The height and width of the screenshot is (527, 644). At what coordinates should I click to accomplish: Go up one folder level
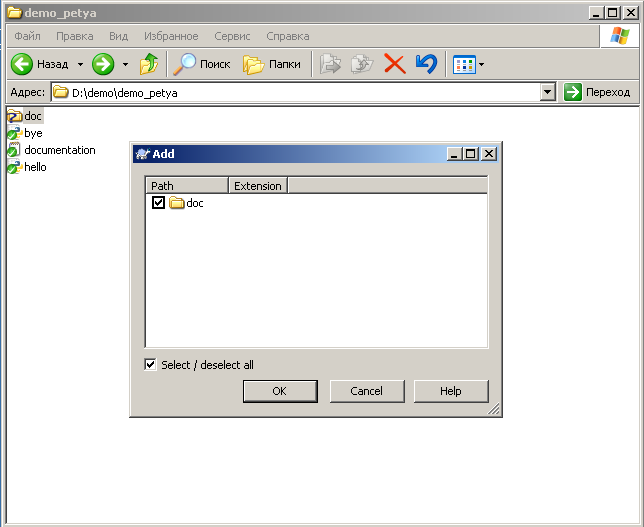pyautogui.click(x=149, y=64)
